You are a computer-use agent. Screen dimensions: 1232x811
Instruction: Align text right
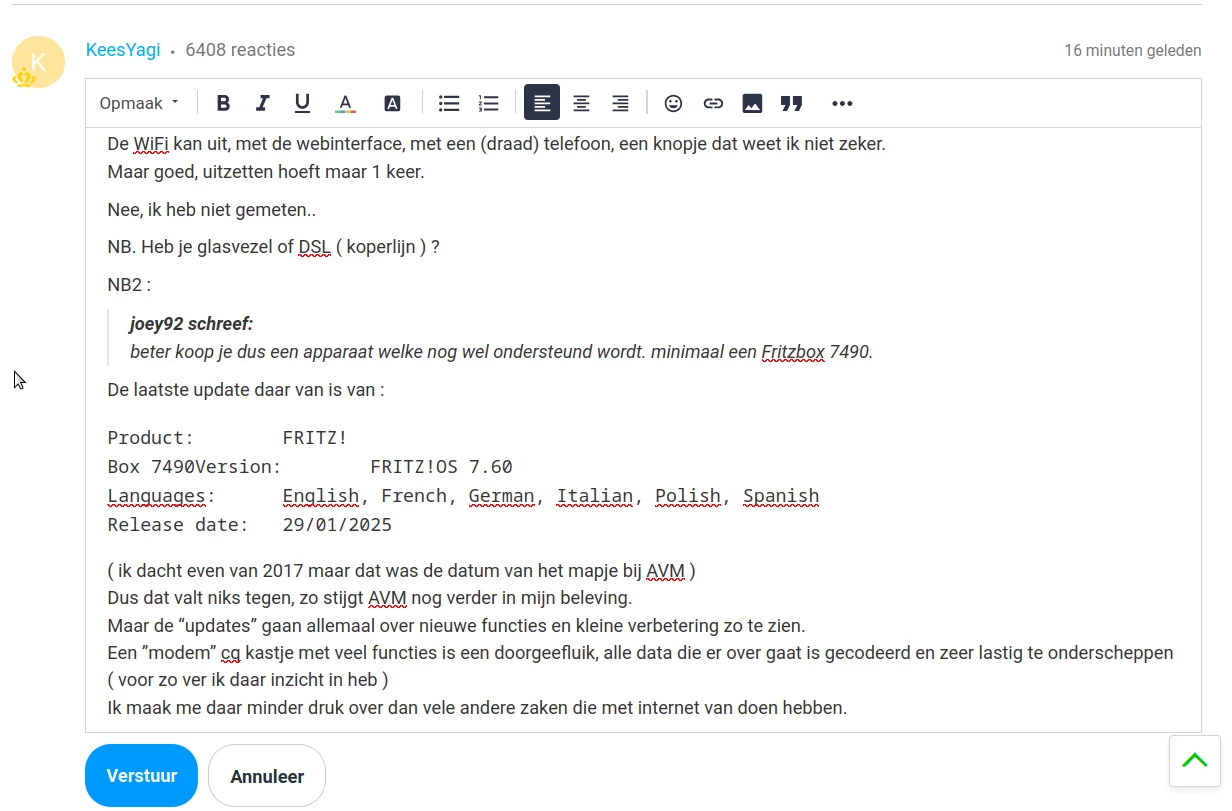(x=620, y=103)
